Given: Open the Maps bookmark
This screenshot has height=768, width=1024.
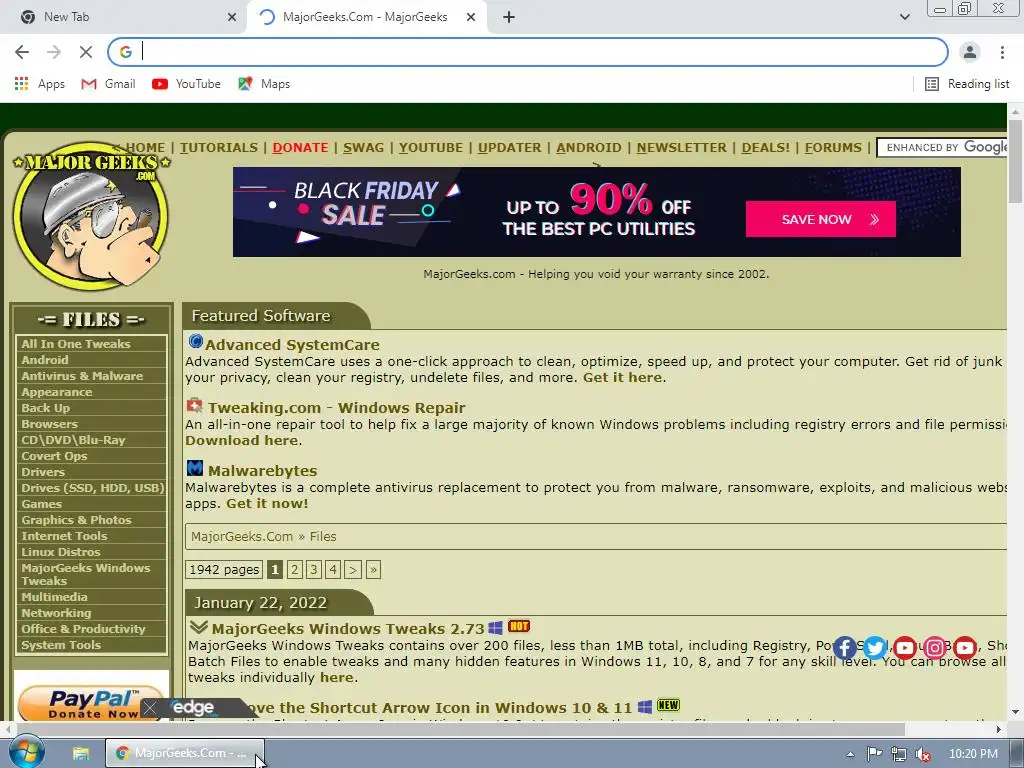Looking at the screenshot, I should coord(264,84).
